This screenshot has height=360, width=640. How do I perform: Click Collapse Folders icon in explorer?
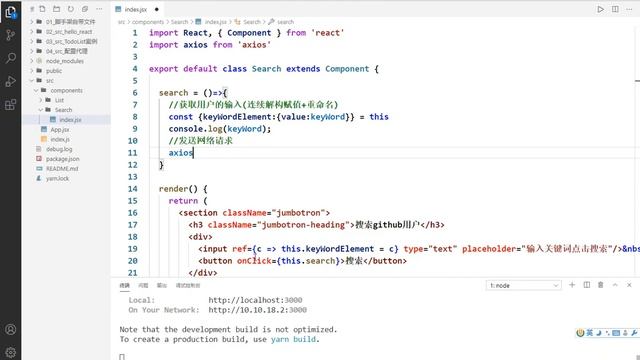pyautogui.click(x=85, y=9)
